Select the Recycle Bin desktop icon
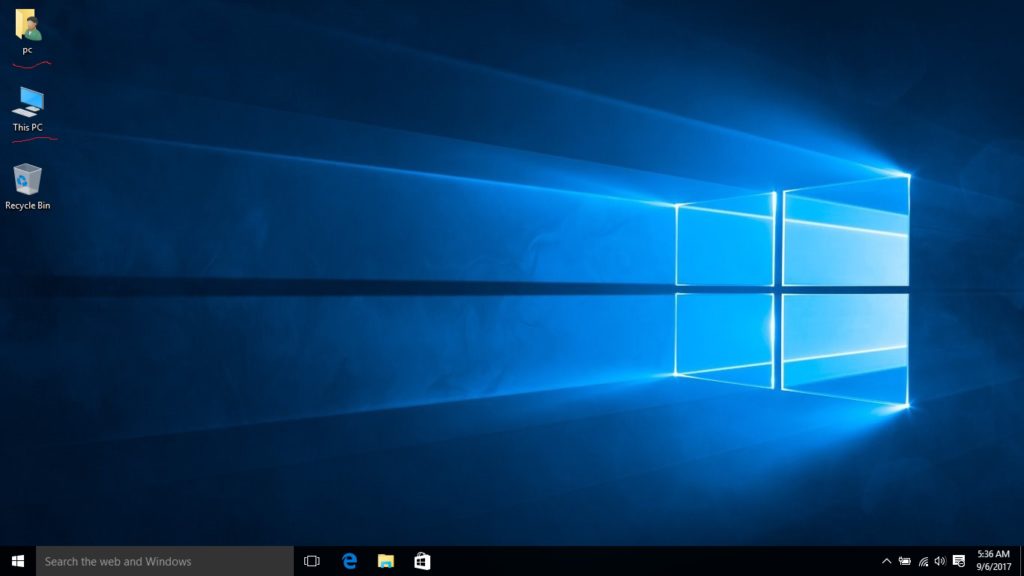1024x576 pixels. (27, 186)
